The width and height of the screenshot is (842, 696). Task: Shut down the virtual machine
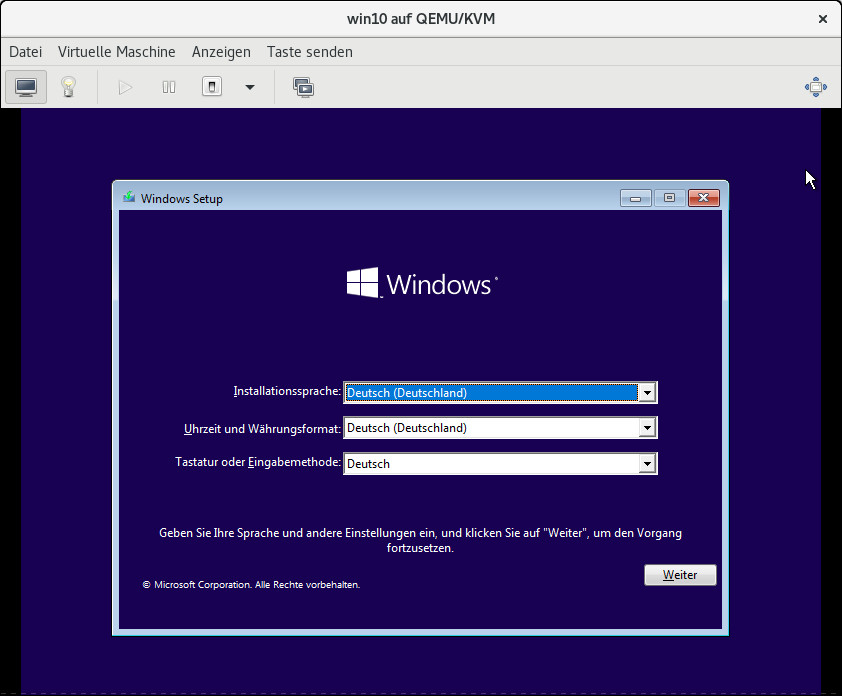pos(212,86)
